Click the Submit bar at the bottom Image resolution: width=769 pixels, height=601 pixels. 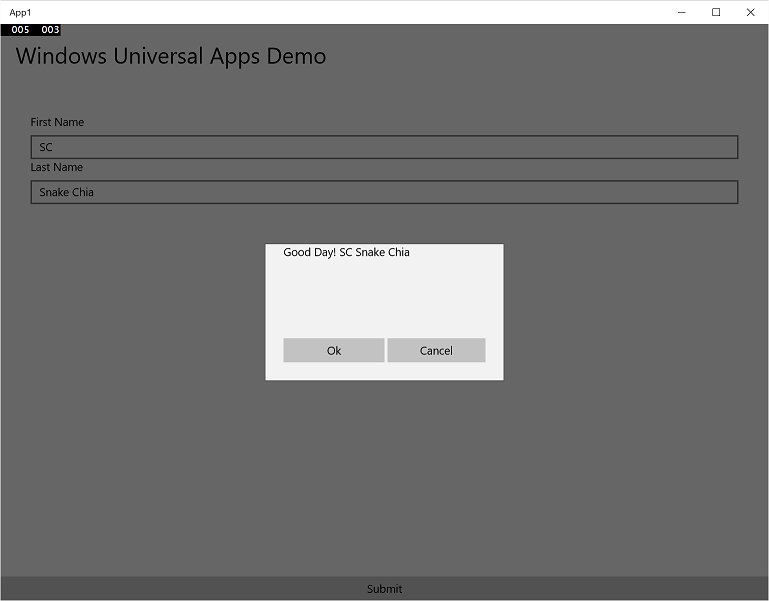(384, 588)
